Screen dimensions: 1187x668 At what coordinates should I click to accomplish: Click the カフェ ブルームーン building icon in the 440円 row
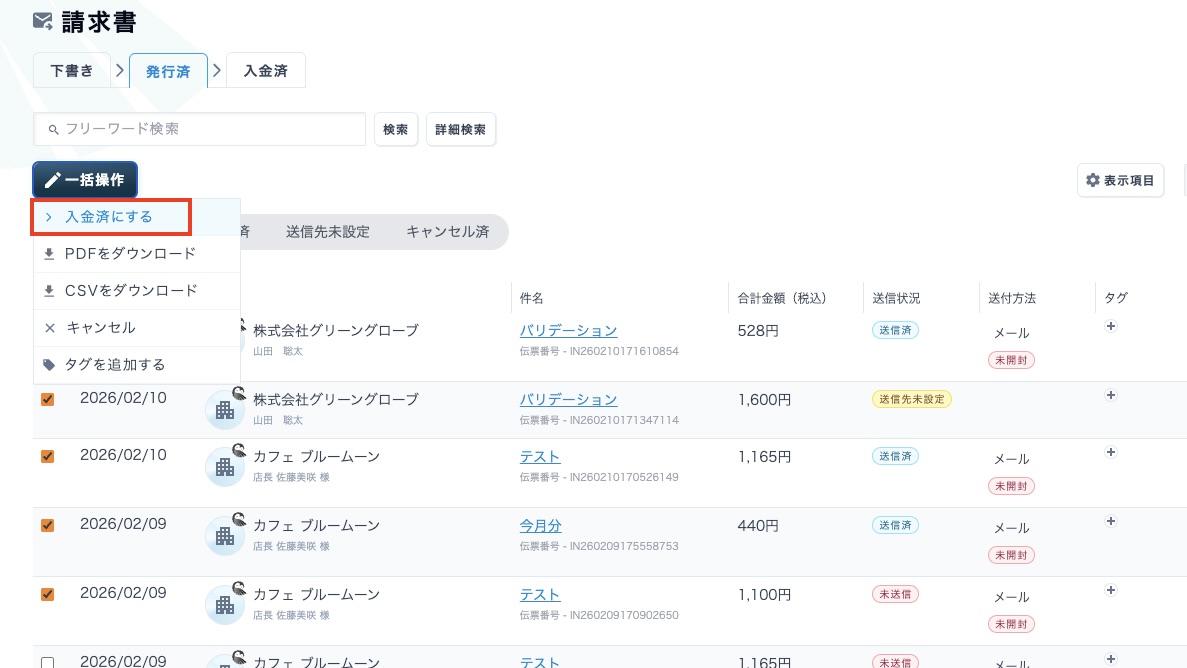click(225, 535)
